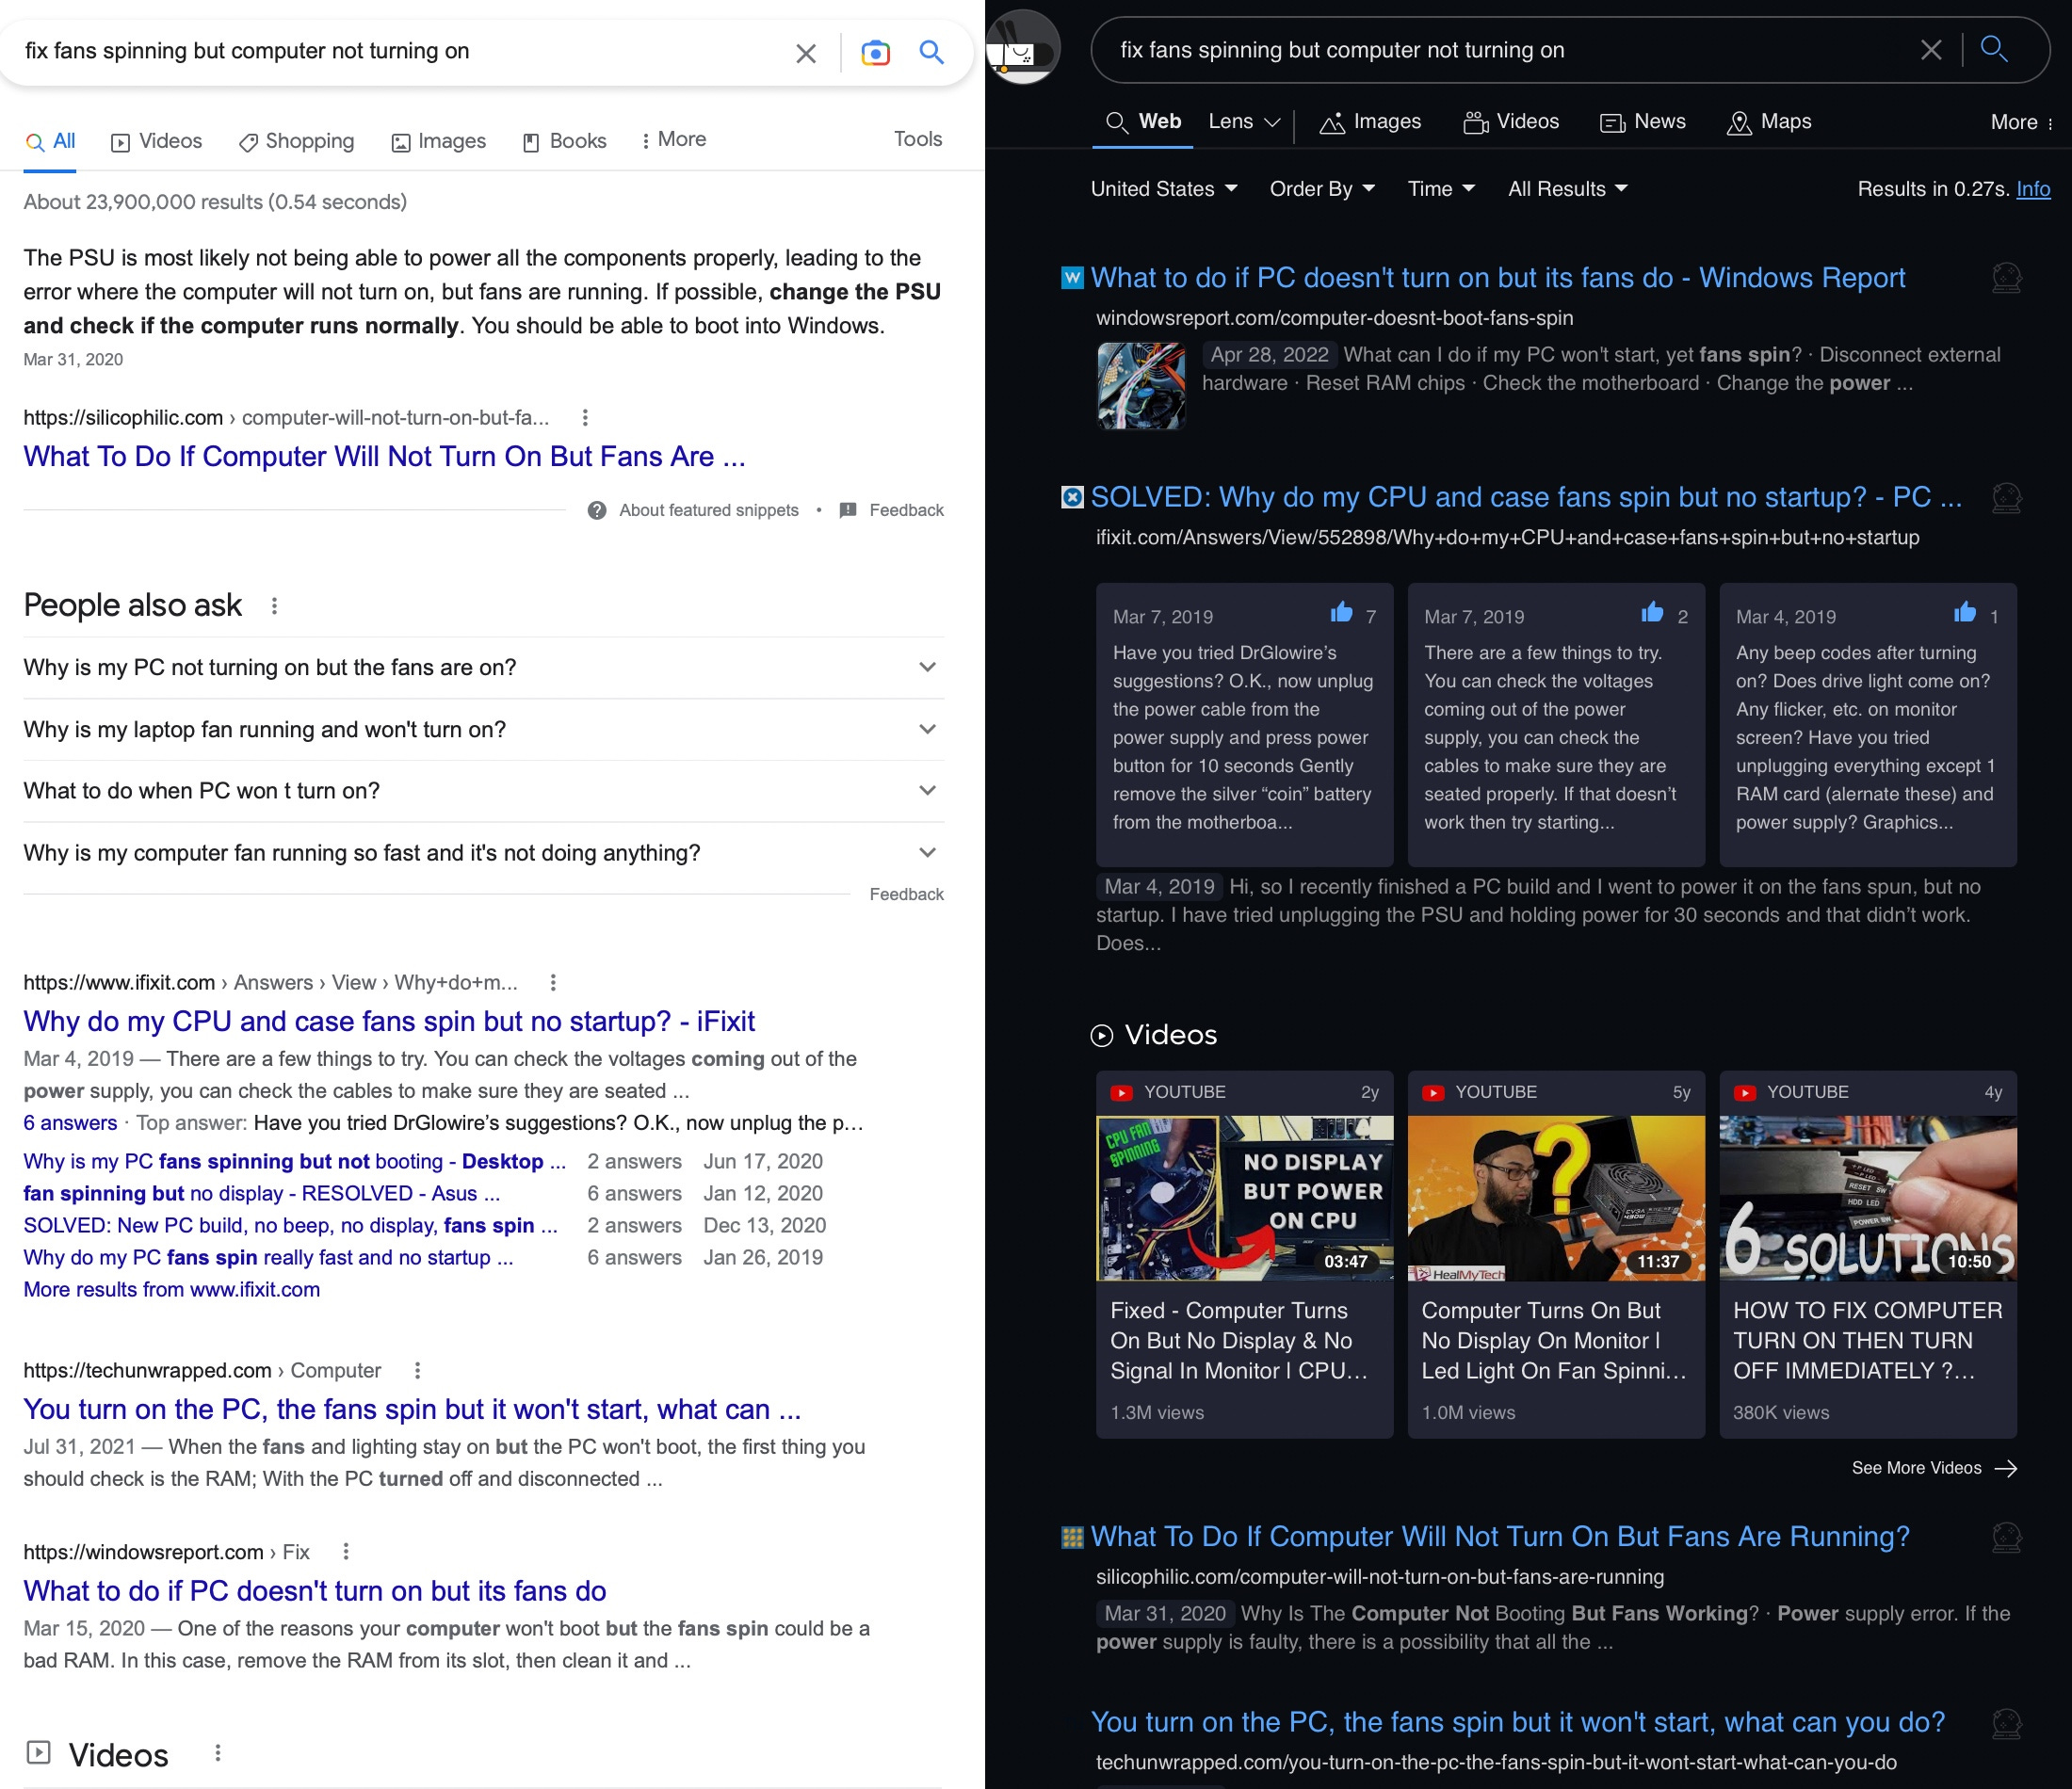Open Images tab in dark search
The image size is (2072, 1789).
click(1370, 122)
